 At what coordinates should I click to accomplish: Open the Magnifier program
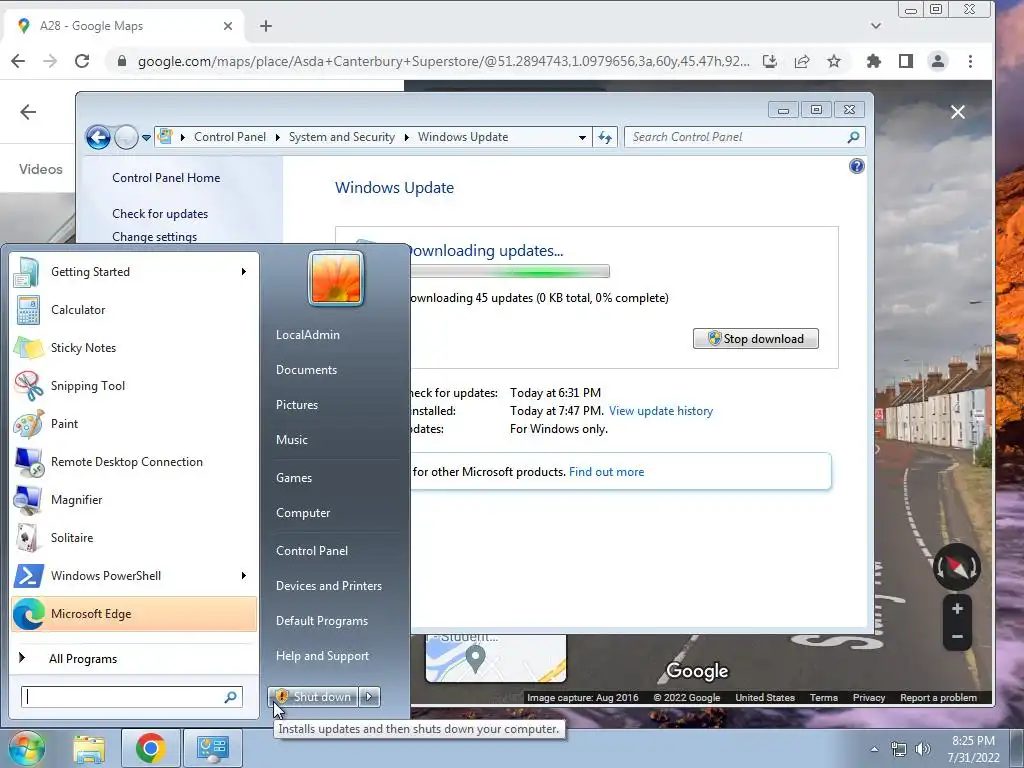coord(134,500)
